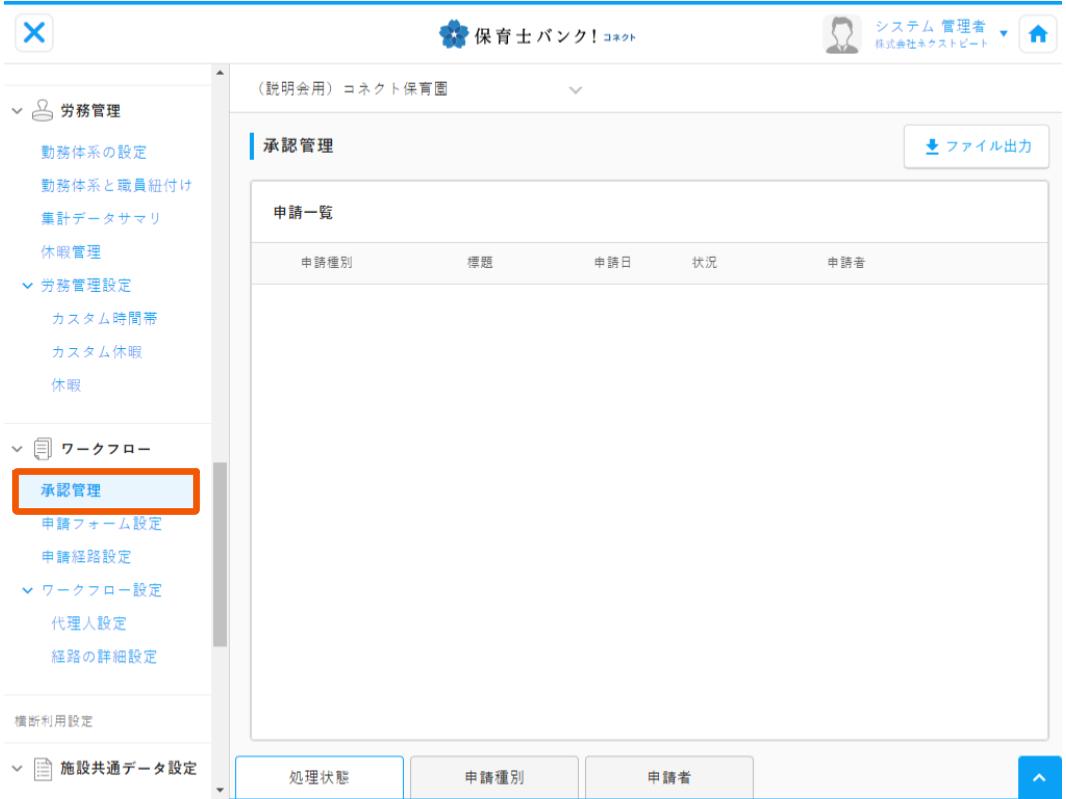Open 申請フォーム設定 in the sidebar
Screen dimensions: 1066x799
click(x=101, y=523)
